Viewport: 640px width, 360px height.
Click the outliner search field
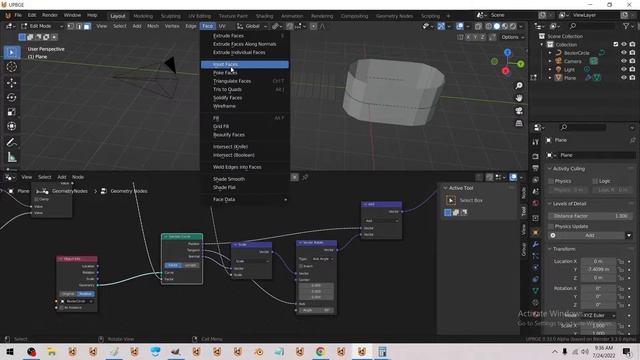[x=591, y=26]
